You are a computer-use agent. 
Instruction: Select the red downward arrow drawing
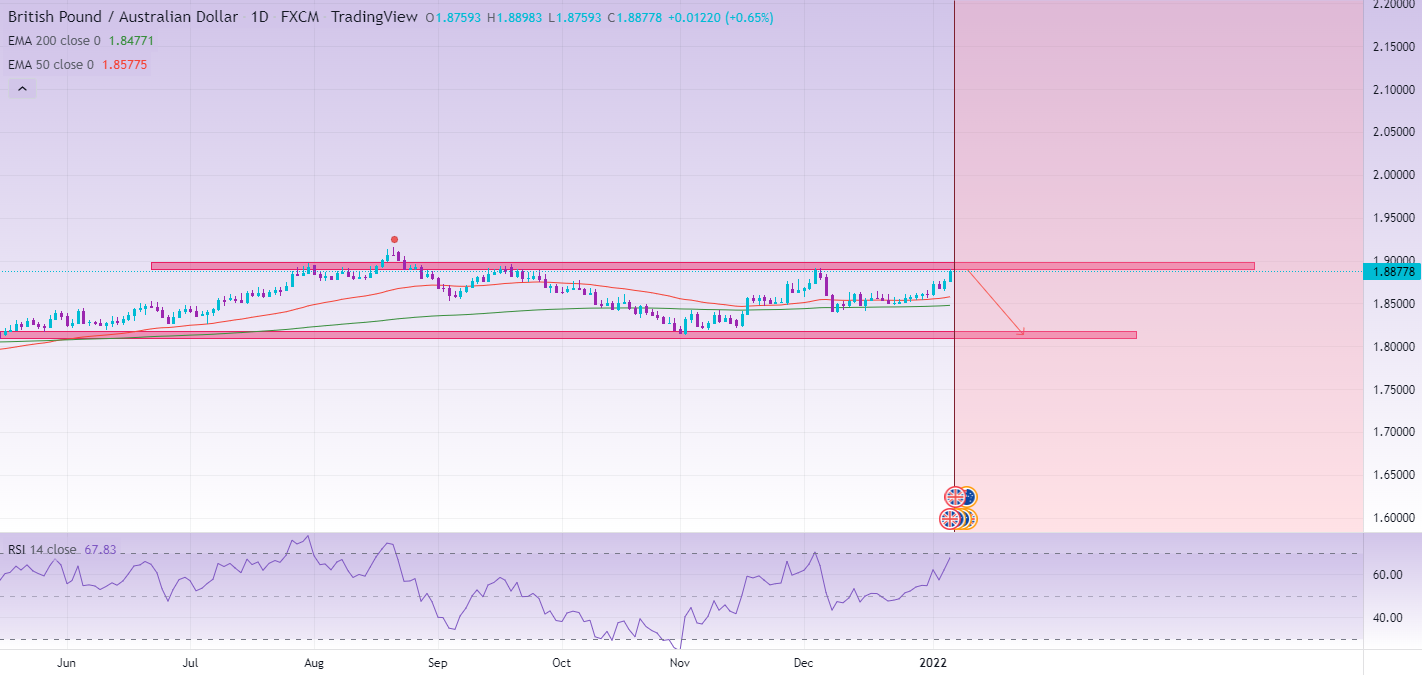pyautogui.click(x=996, y=303)
